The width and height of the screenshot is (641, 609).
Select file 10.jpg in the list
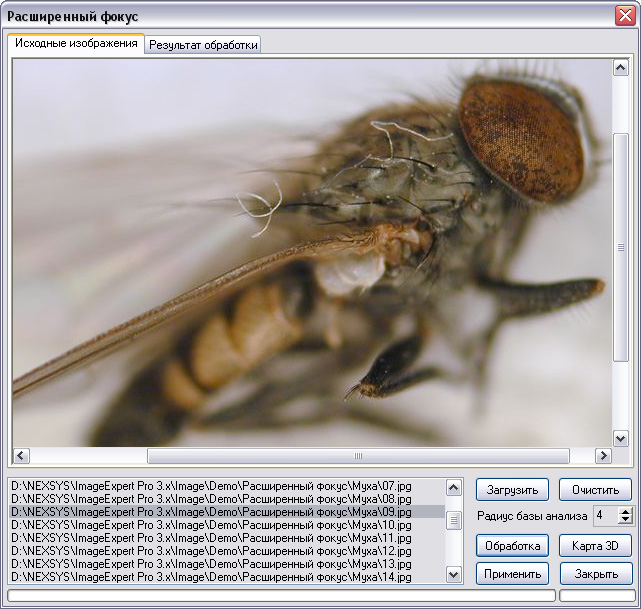[212, 525]
